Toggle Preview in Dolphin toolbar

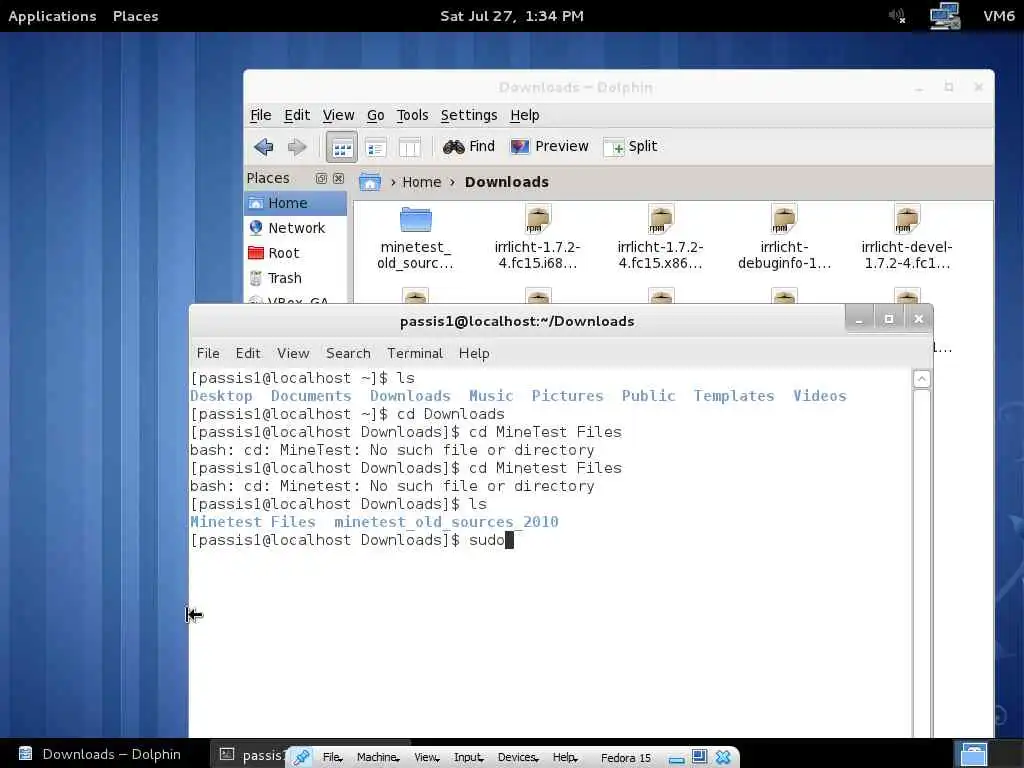click(549, 146)
